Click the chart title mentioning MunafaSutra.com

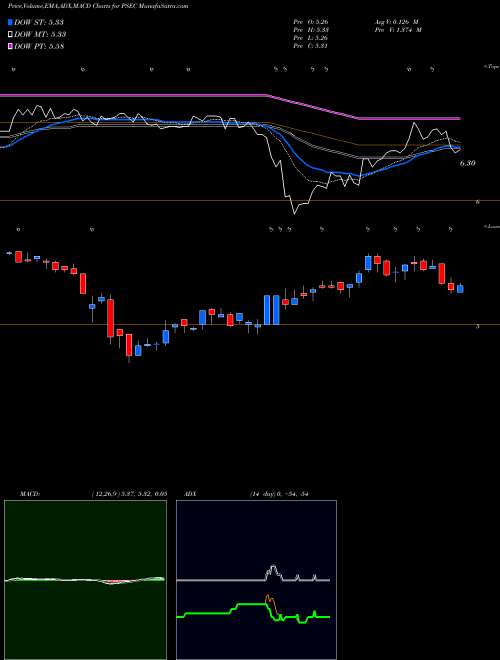point(98,6)
